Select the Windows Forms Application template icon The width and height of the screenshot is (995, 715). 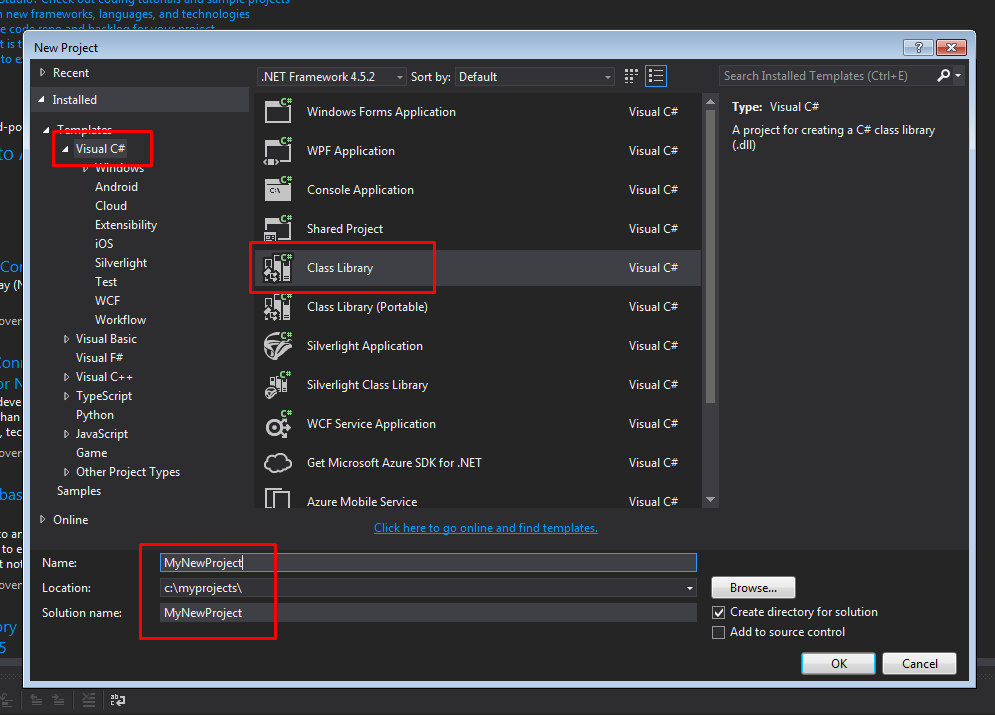tap(278, 111)
